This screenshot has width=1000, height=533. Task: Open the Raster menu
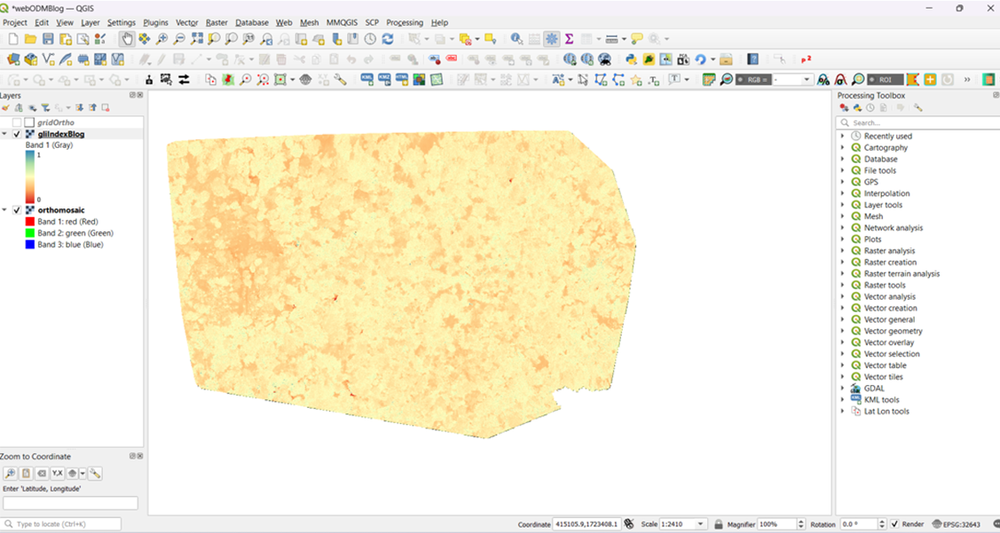pos(216,22)
